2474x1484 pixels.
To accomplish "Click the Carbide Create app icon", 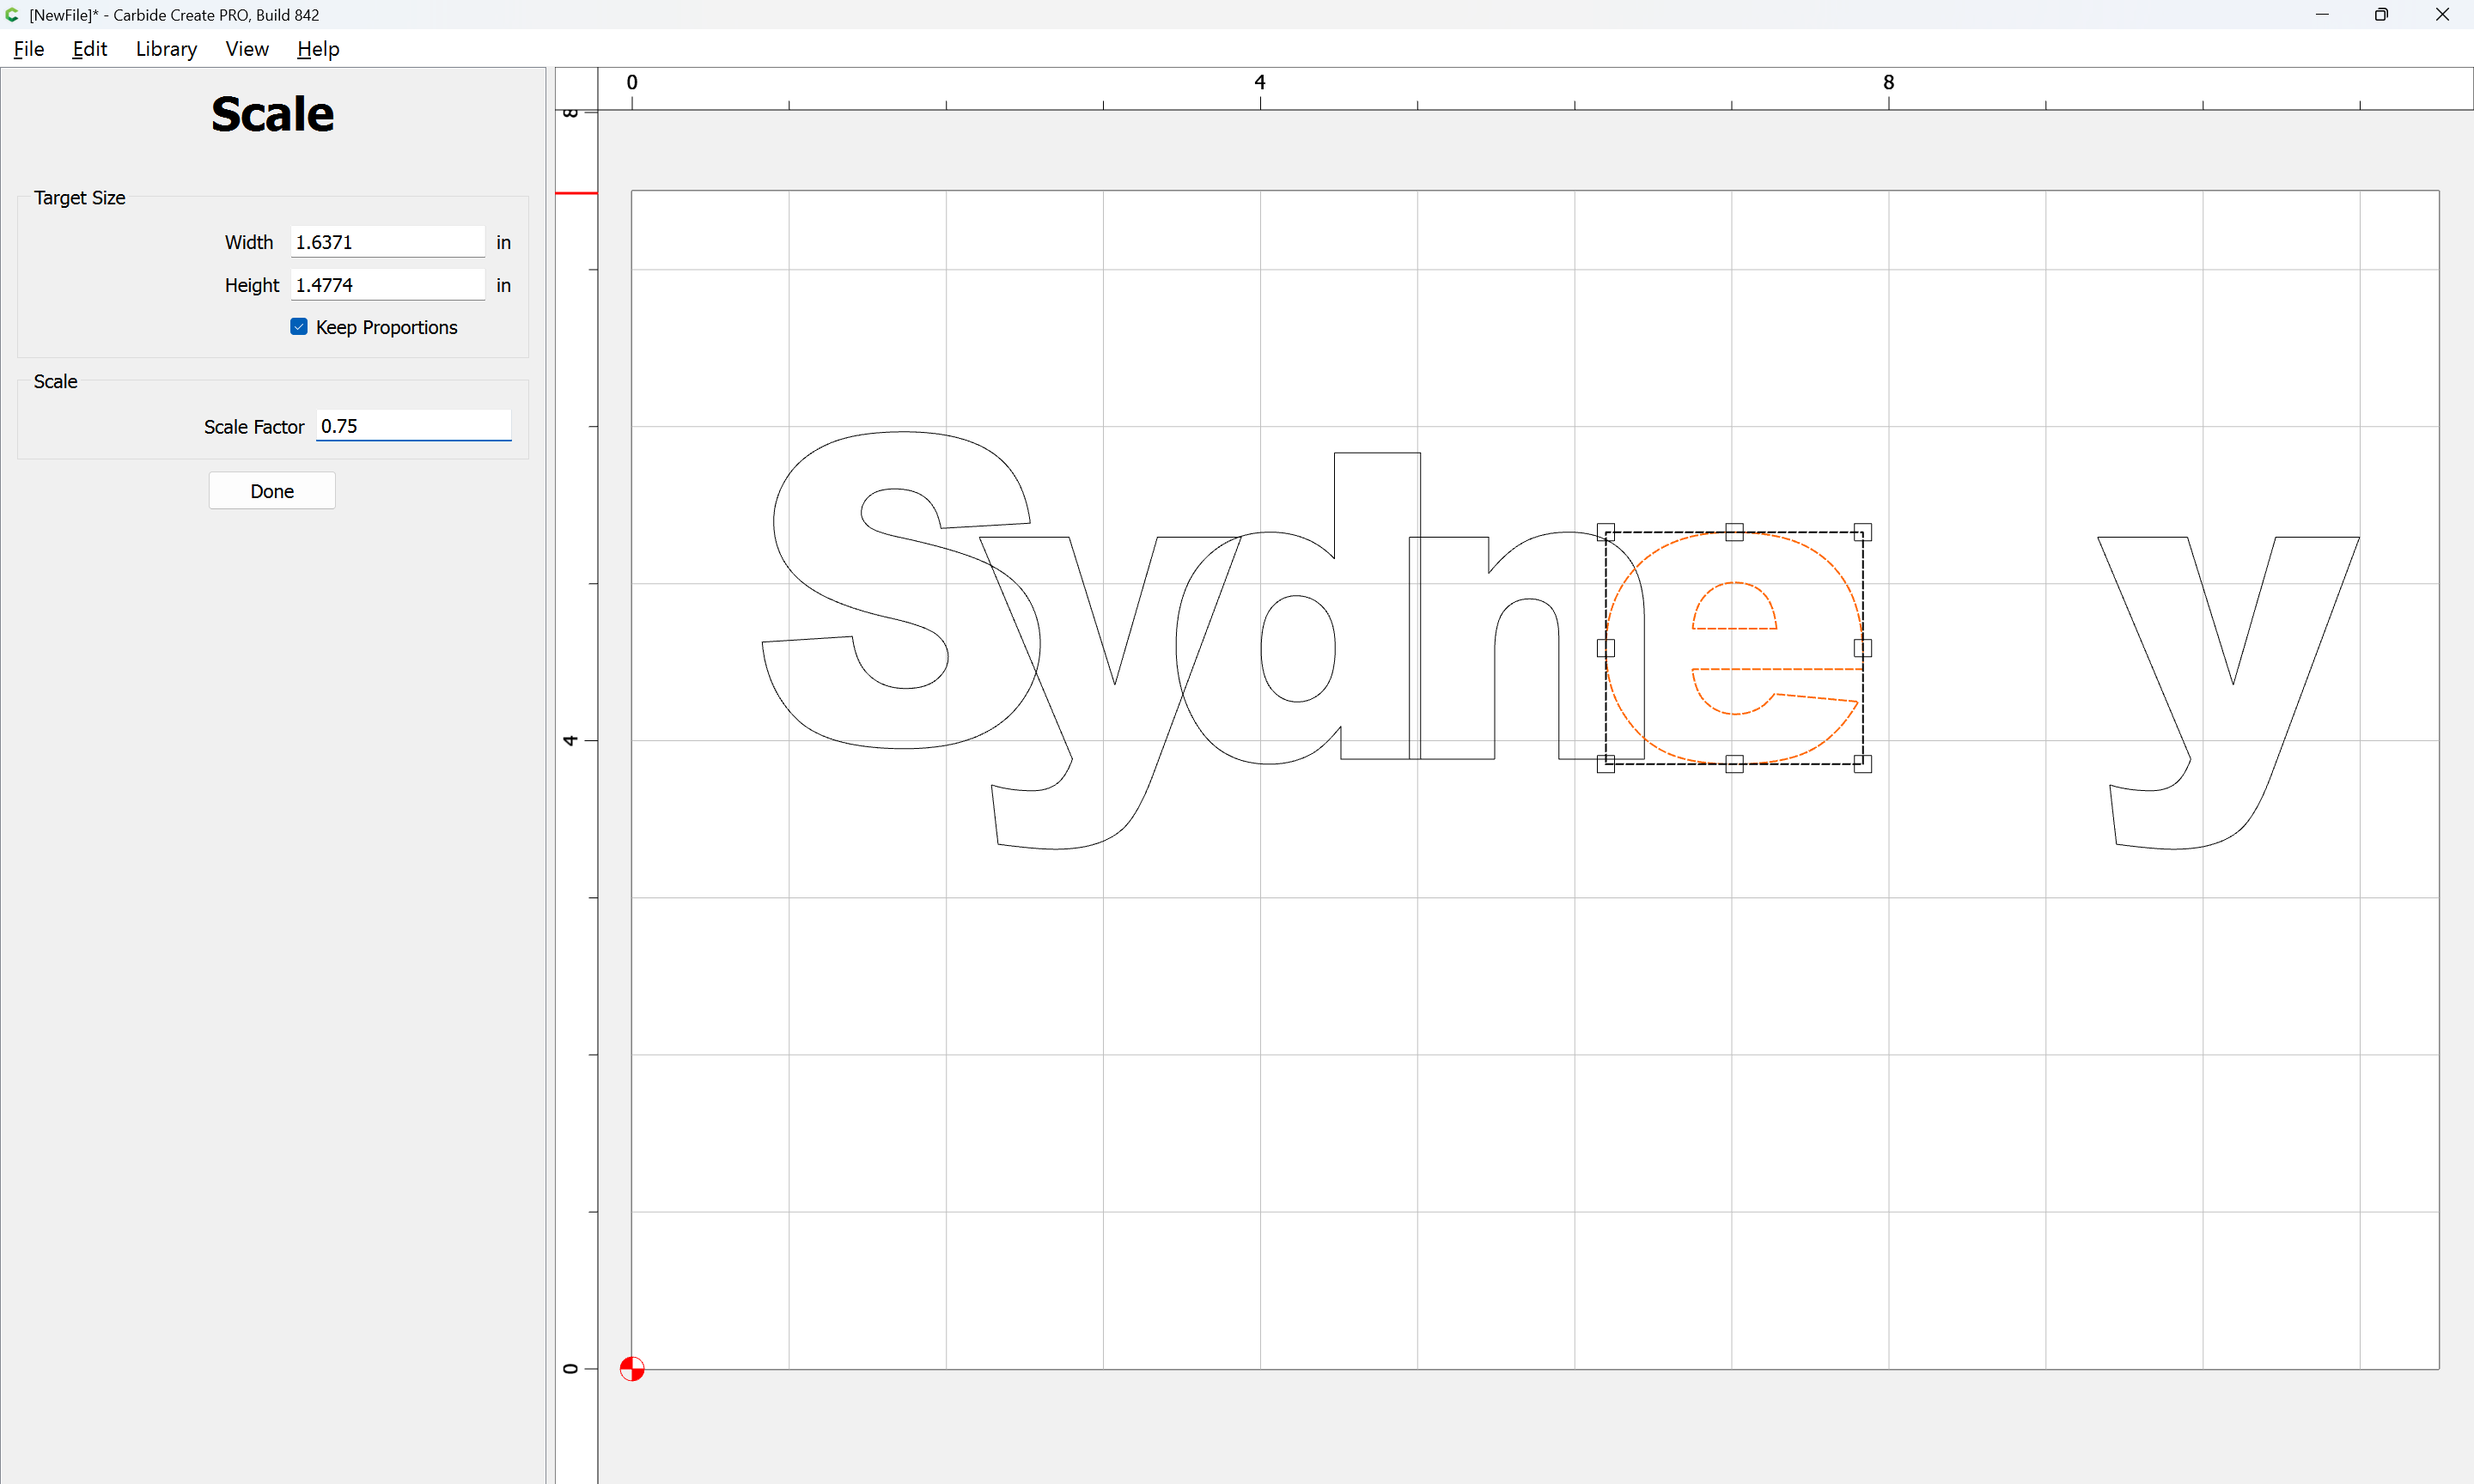I will pos(12,15).
